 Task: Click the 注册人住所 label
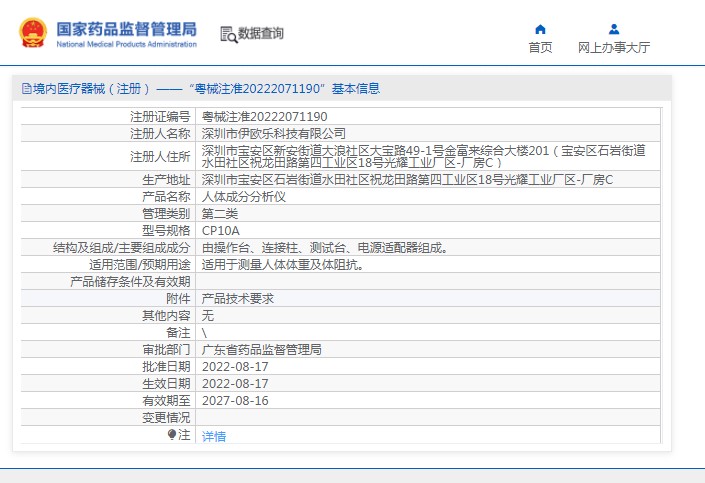pyautogui.click(x=160, y=157)
